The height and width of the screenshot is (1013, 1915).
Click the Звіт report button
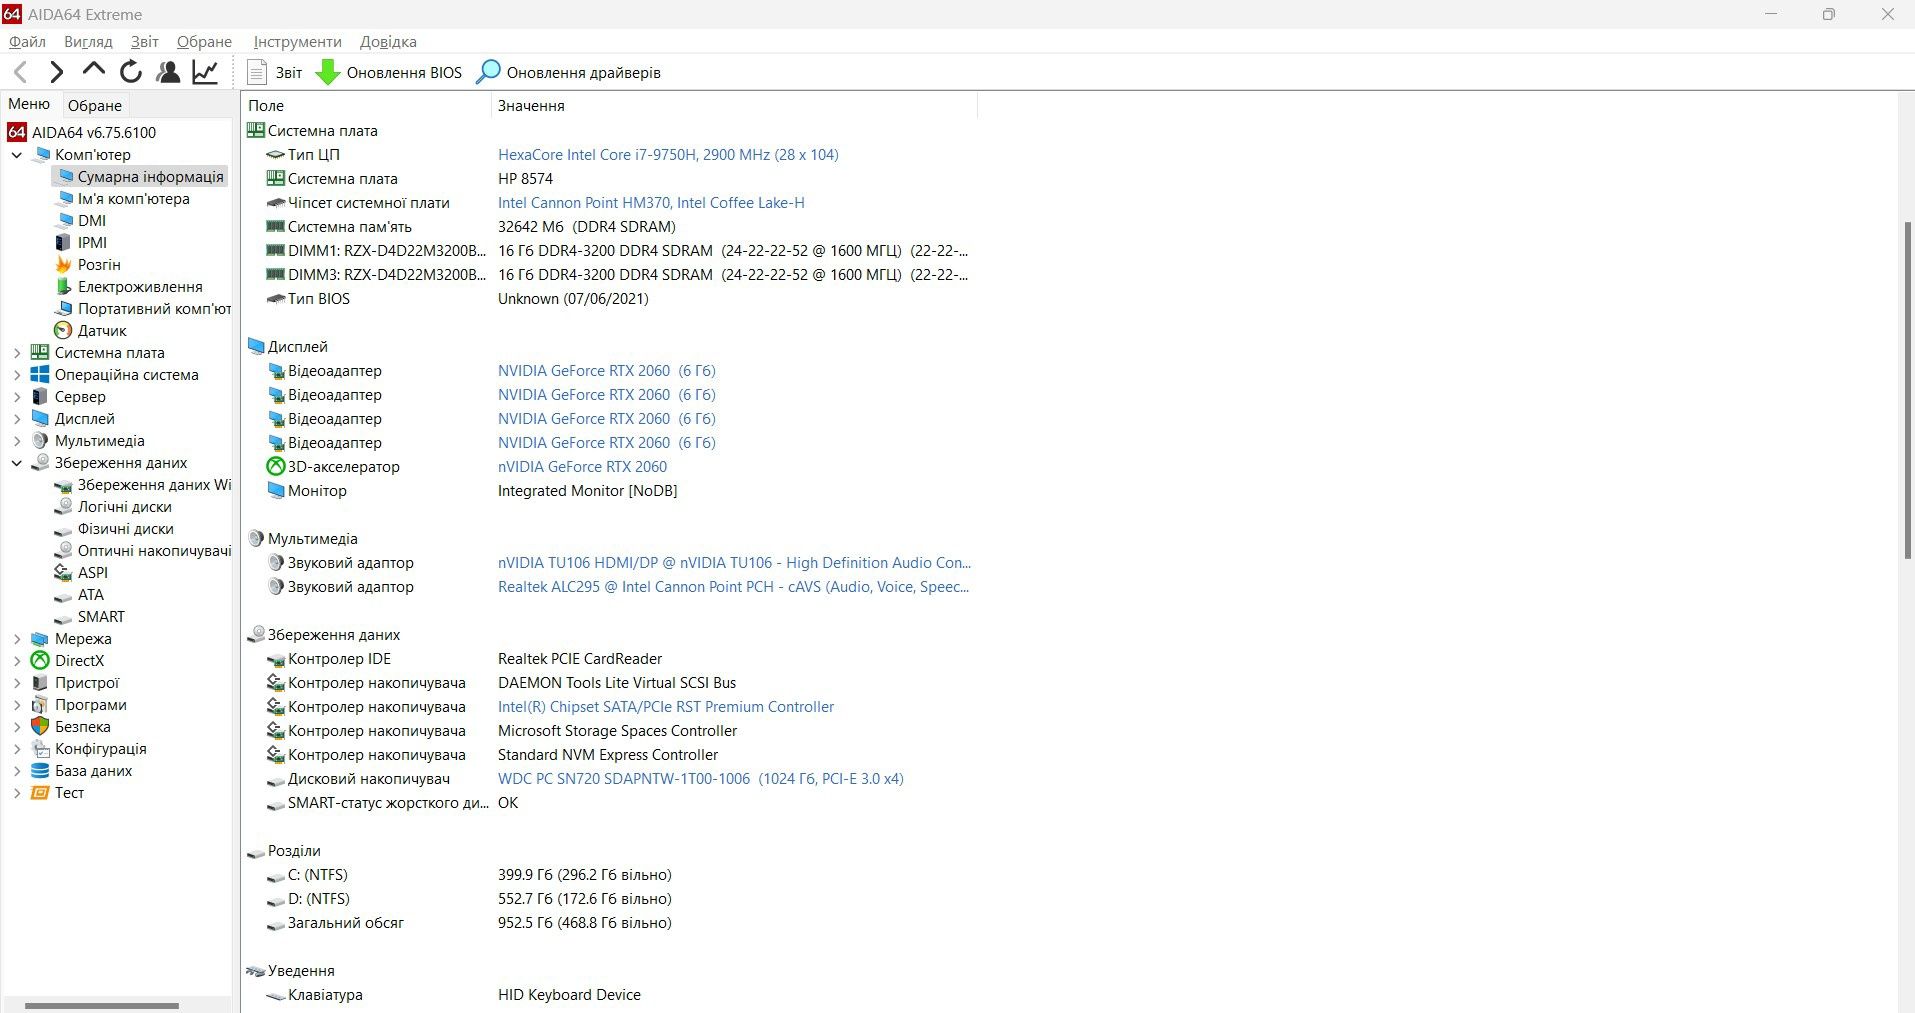pos(274,72)
